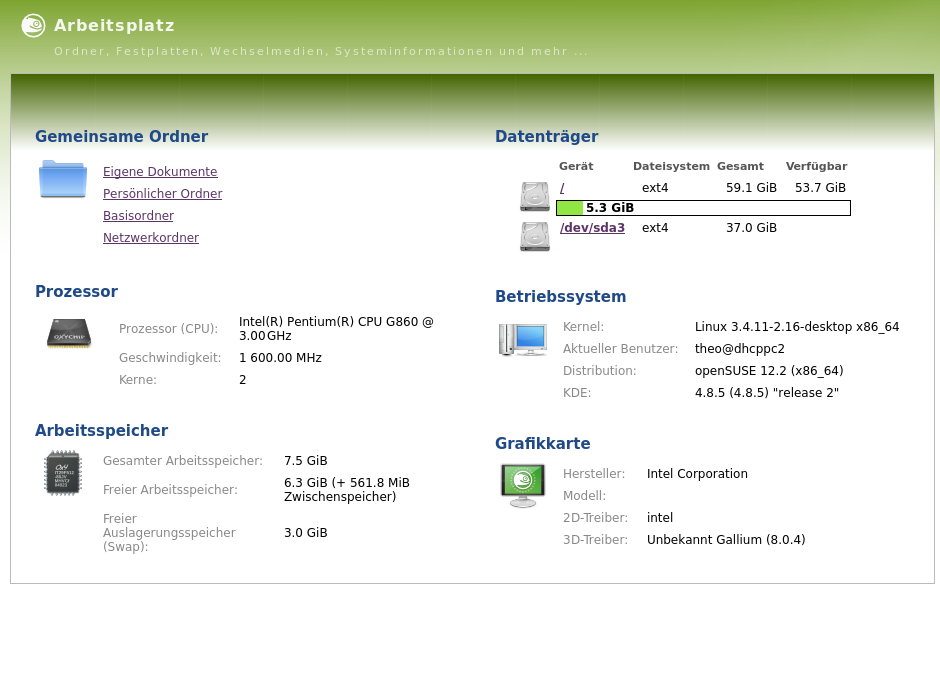Click the Arbeitsplatz page title
This screenshot has width=940, height=680.
(x=114, y=26)
